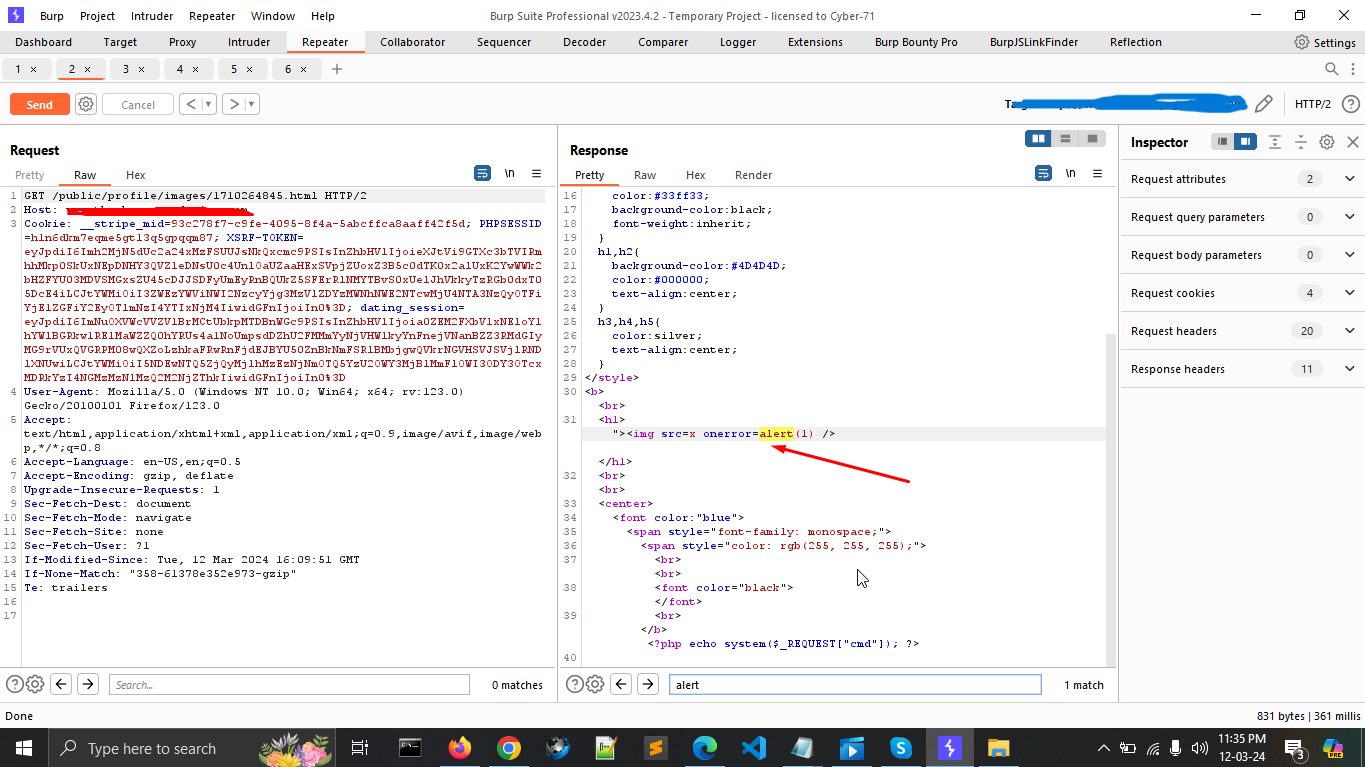Go to next match in Response search
The width and height of the screenshot is (1365, 767).
pos(648,684)
